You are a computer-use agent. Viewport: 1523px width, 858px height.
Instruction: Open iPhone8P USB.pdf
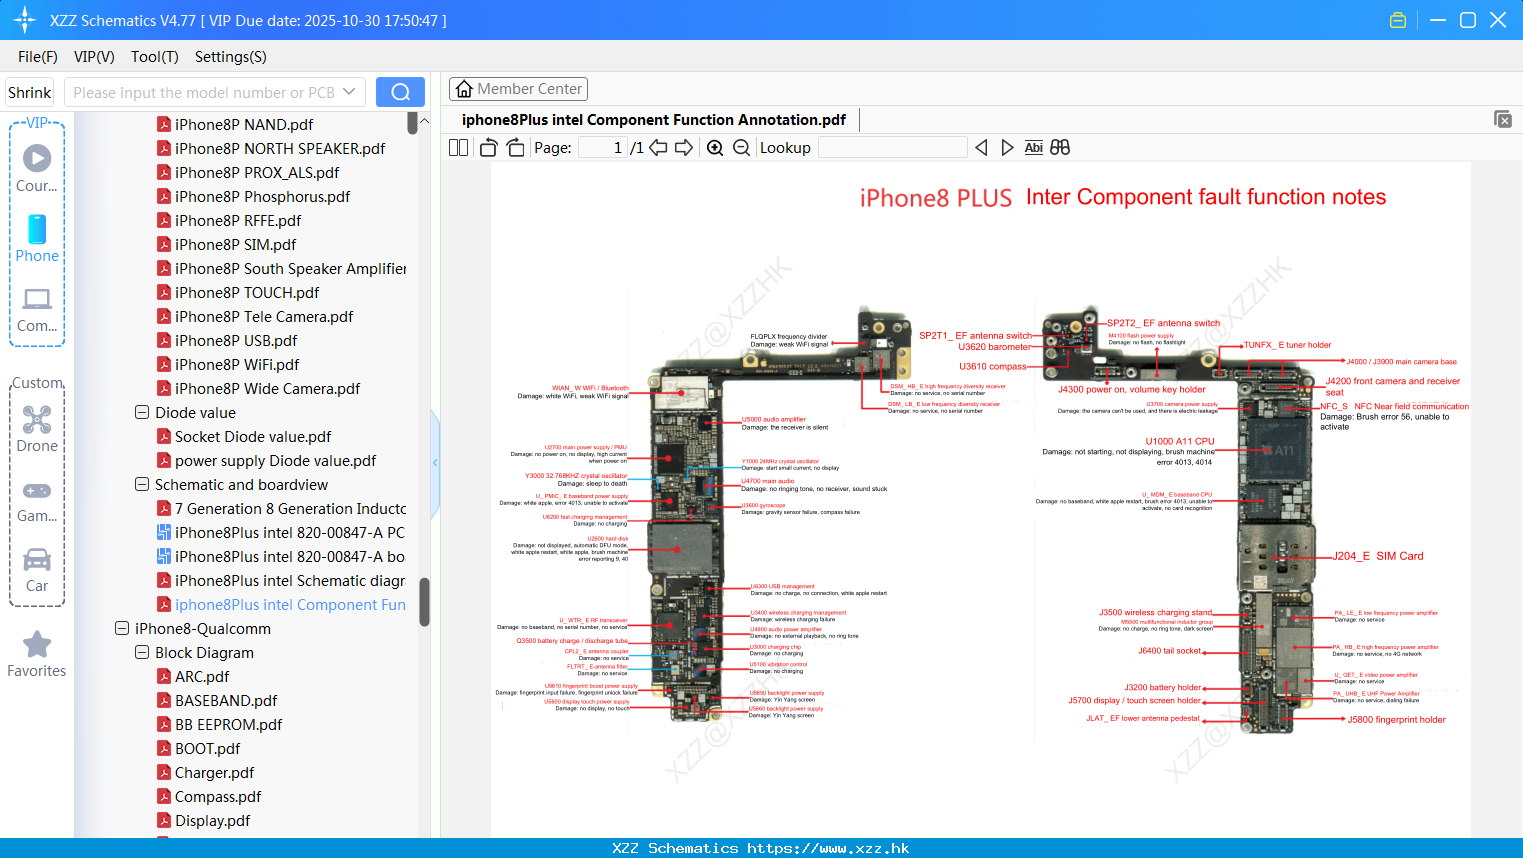[x=235, y=340]
